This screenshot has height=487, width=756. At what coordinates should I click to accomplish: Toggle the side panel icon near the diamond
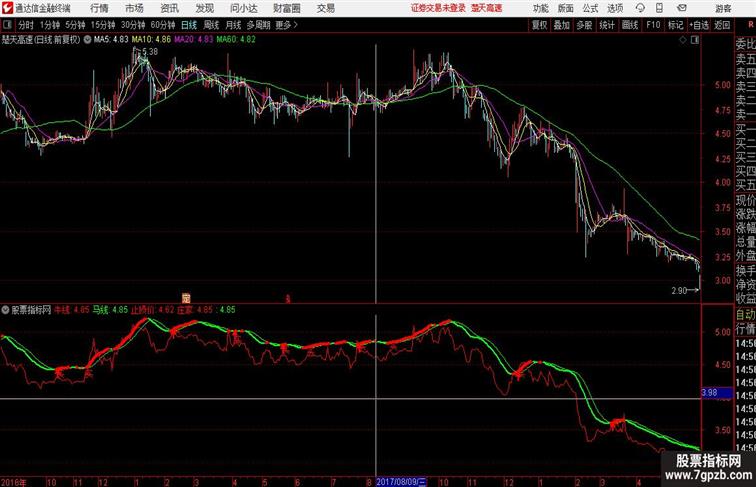695,40
